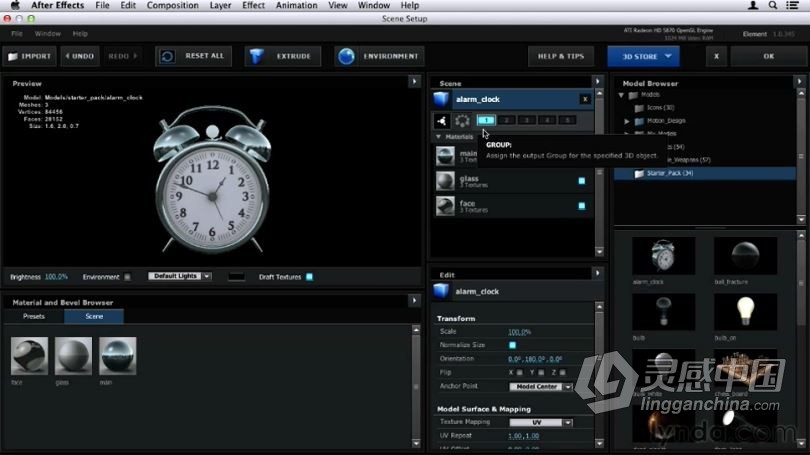Toggle the glass material visibility checkbox
The image size is (810, 455).
click(x=581, y=181)
